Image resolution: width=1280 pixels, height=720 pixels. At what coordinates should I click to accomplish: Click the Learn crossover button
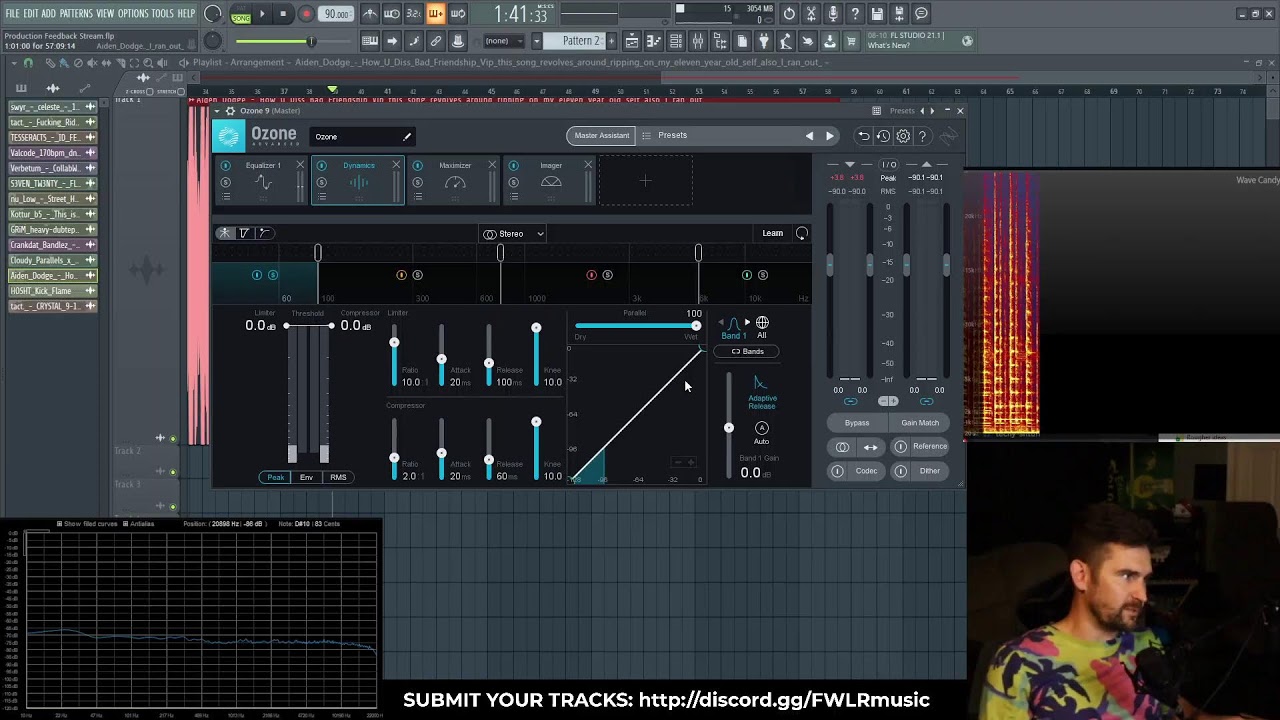772,233
